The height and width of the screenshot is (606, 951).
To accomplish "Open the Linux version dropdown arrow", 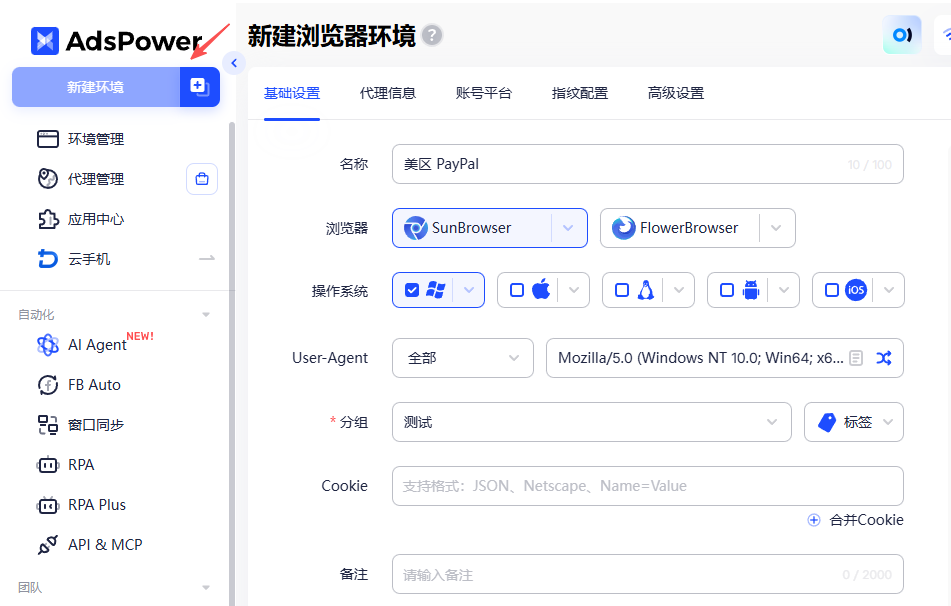I will point(679,290).
